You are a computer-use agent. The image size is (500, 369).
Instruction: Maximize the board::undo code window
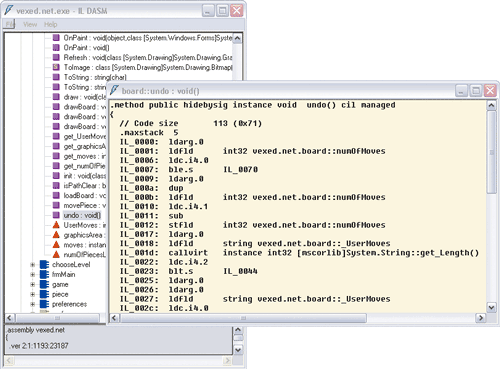coord(476,91)
